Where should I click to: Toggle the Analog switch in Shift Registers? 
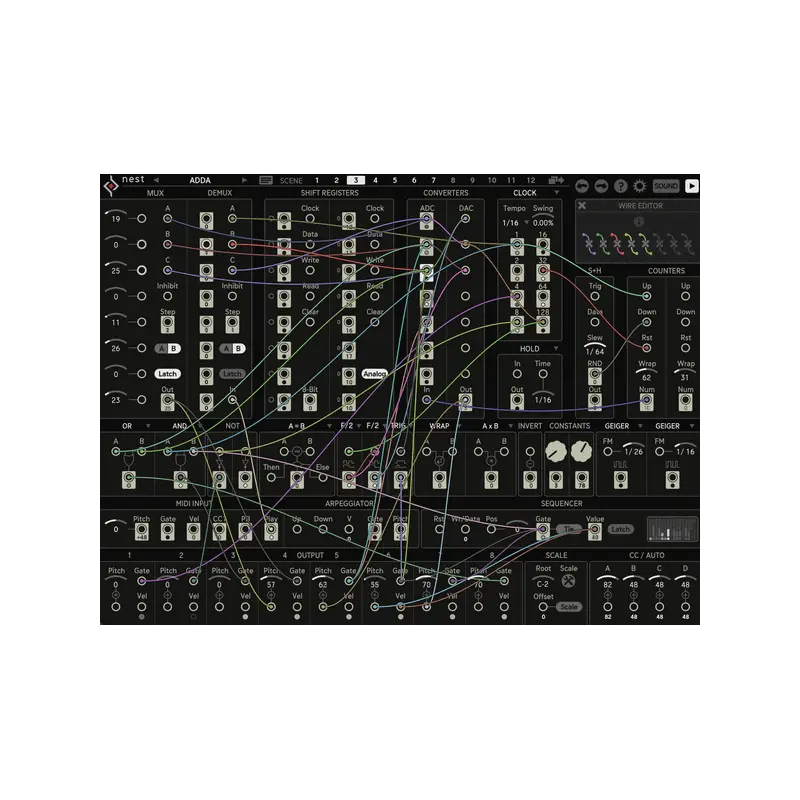coord(374,374)
